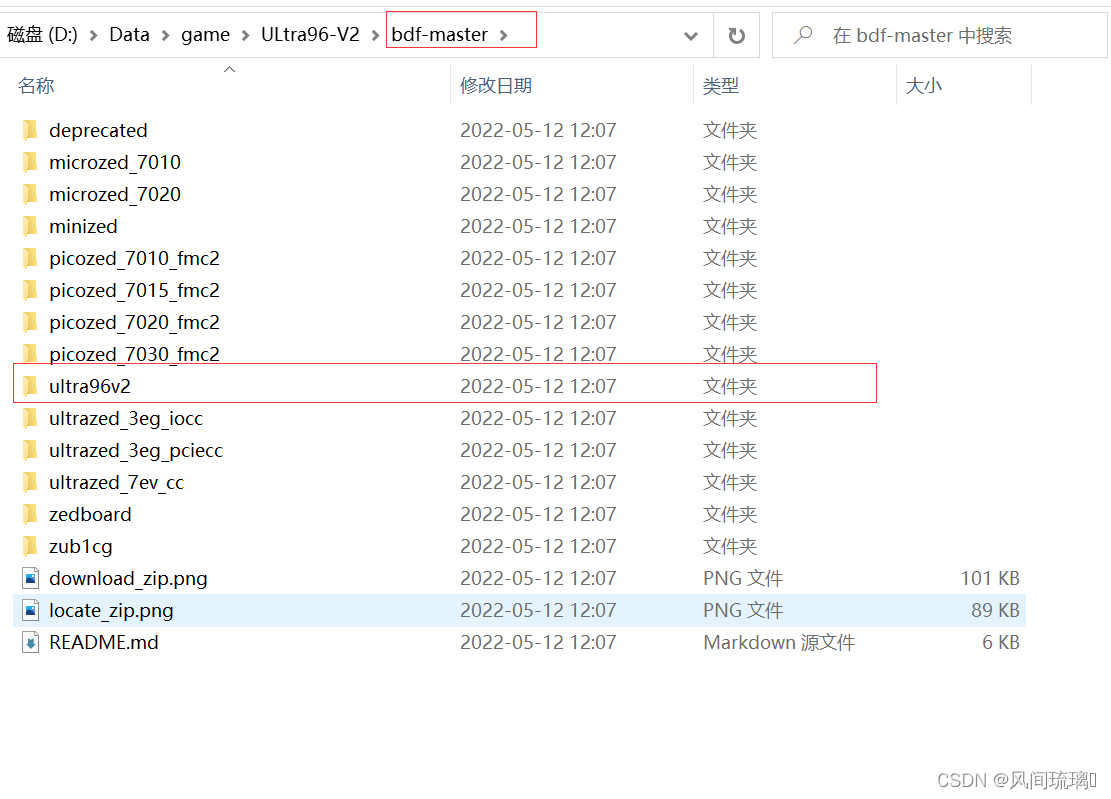Click the refresh icon in address bar
Screen dimensions: 1111x799
pyautogui.click(x=736, y=34)
